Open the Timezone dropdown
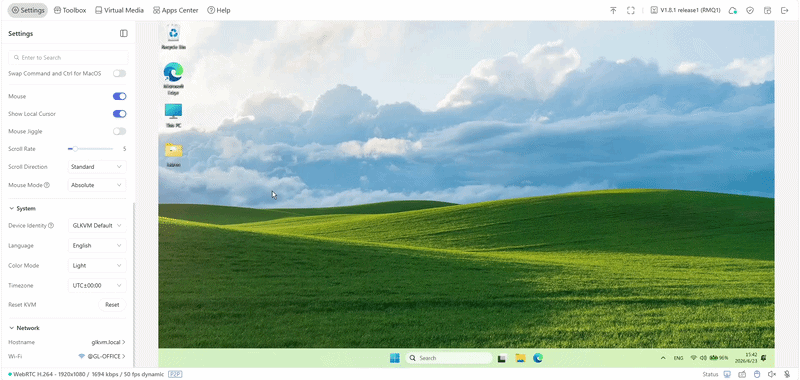 pyautogui.click(x=97, y=286)
